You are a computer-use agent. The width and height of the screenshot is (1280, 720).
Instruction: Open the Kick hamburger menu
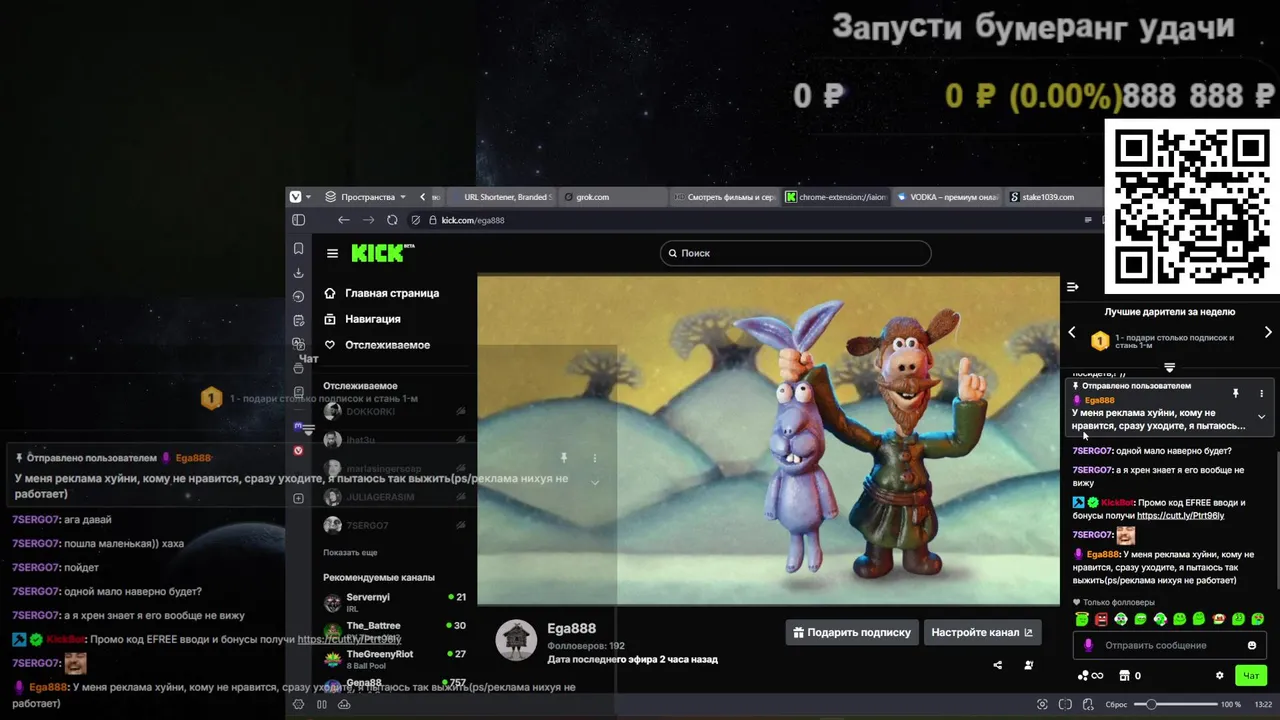[x=332, y=253]
